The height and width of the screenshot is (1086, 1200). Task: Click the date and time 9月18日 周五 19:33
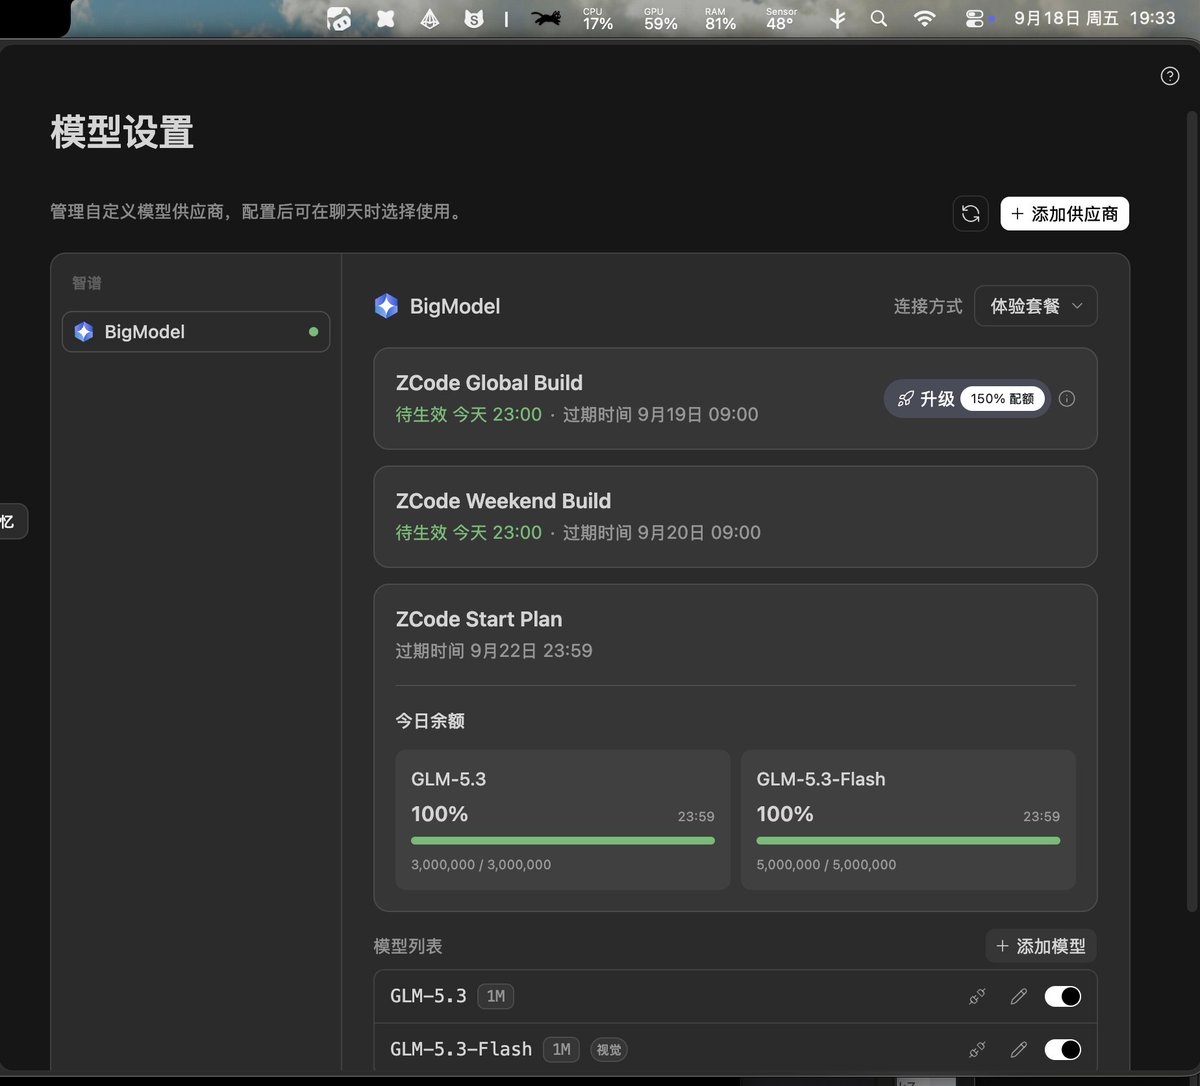pos(1094,18)
